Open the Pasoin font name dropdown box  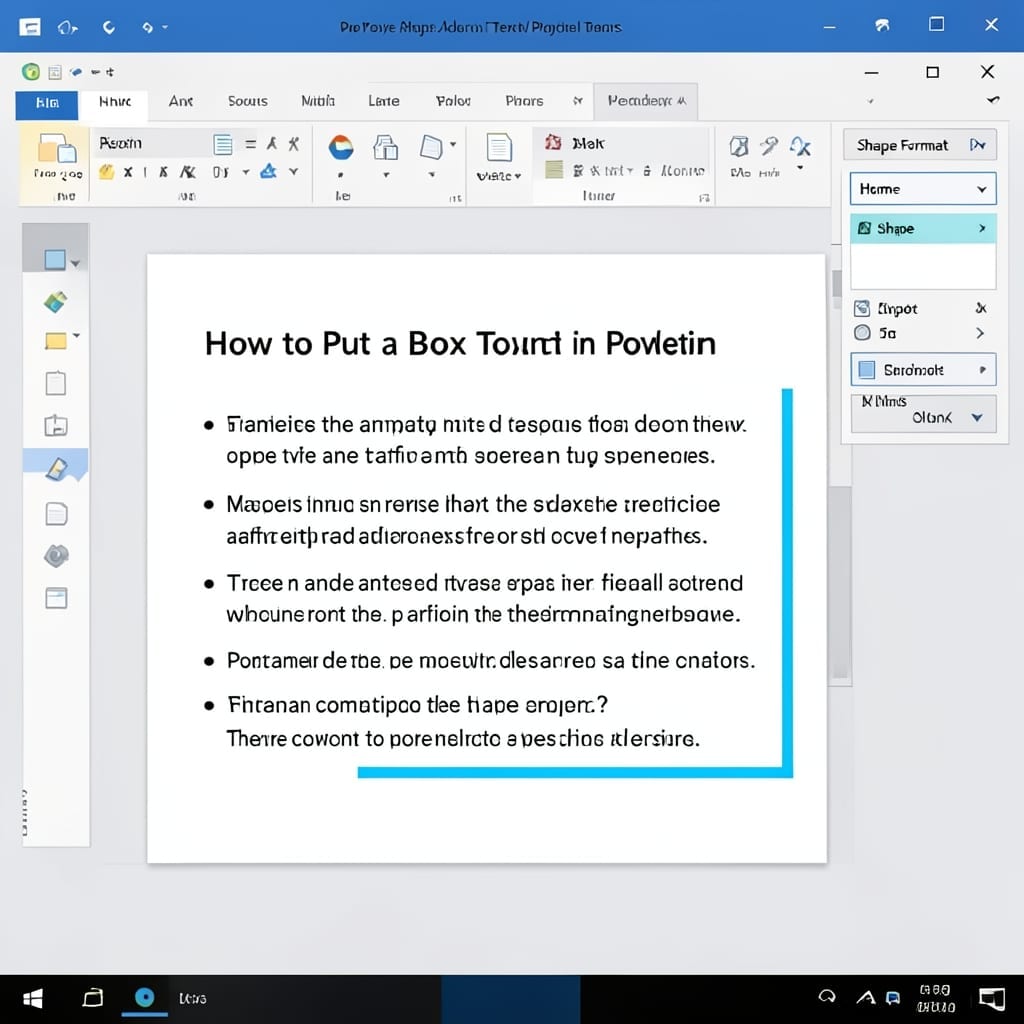tap(152, 143)
